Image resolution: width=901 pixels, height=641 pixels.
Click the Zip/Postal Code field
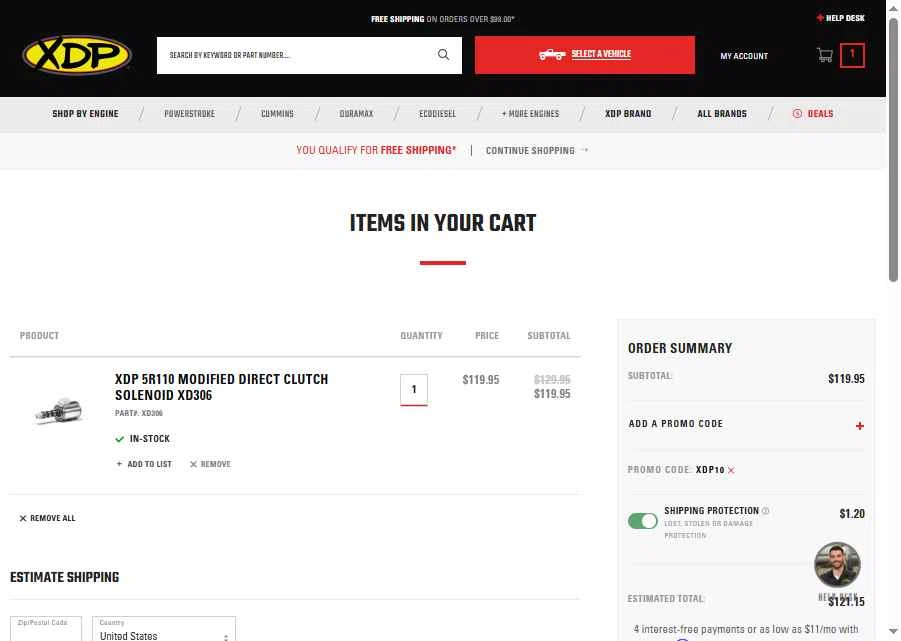46,629
